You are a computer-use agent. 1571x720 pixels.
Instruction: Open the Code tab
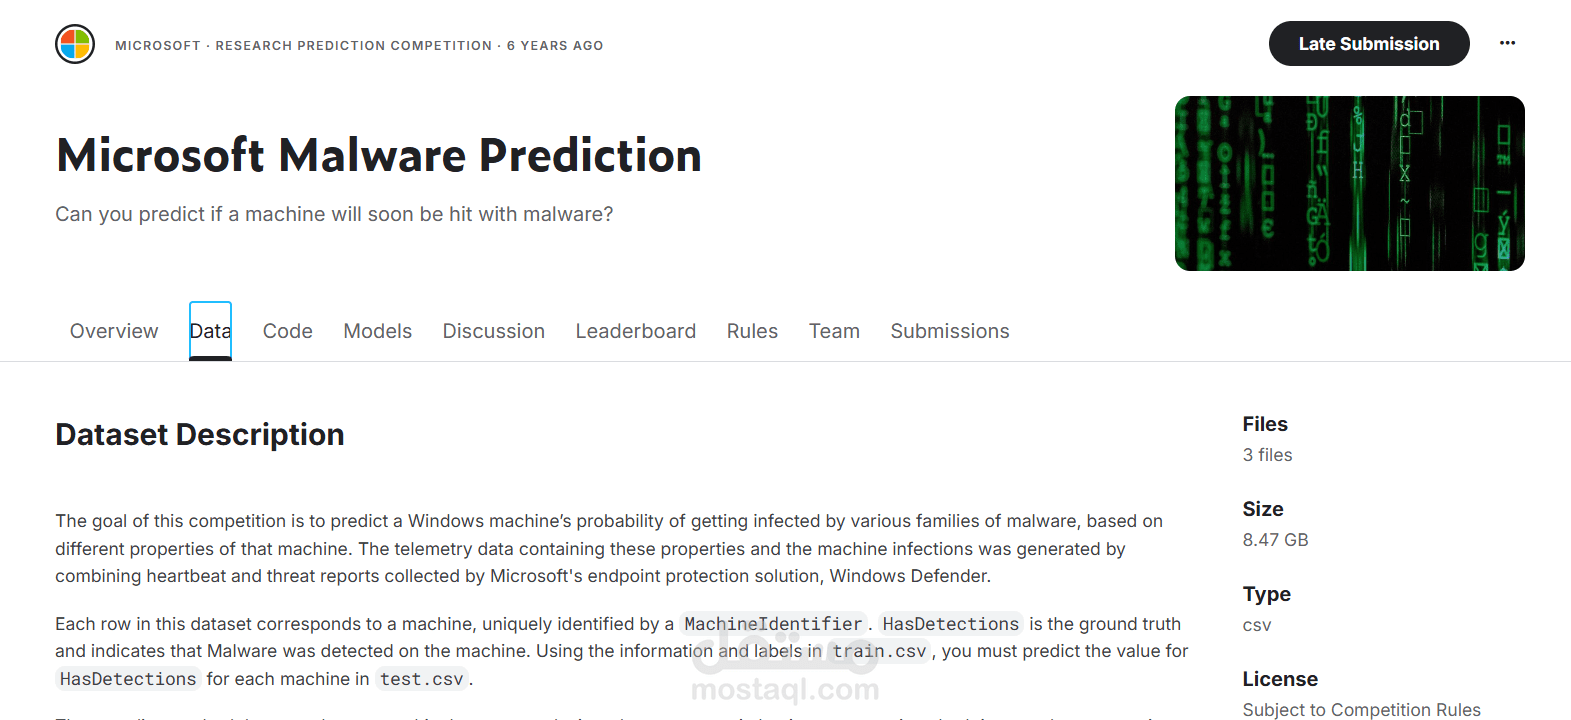click(287, 331)
